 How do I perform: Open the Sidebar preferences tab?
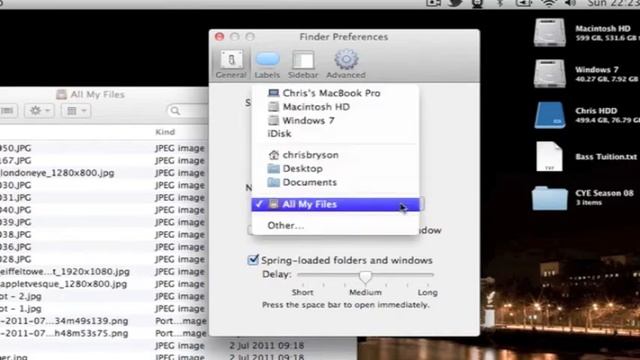tap(303, 64)
